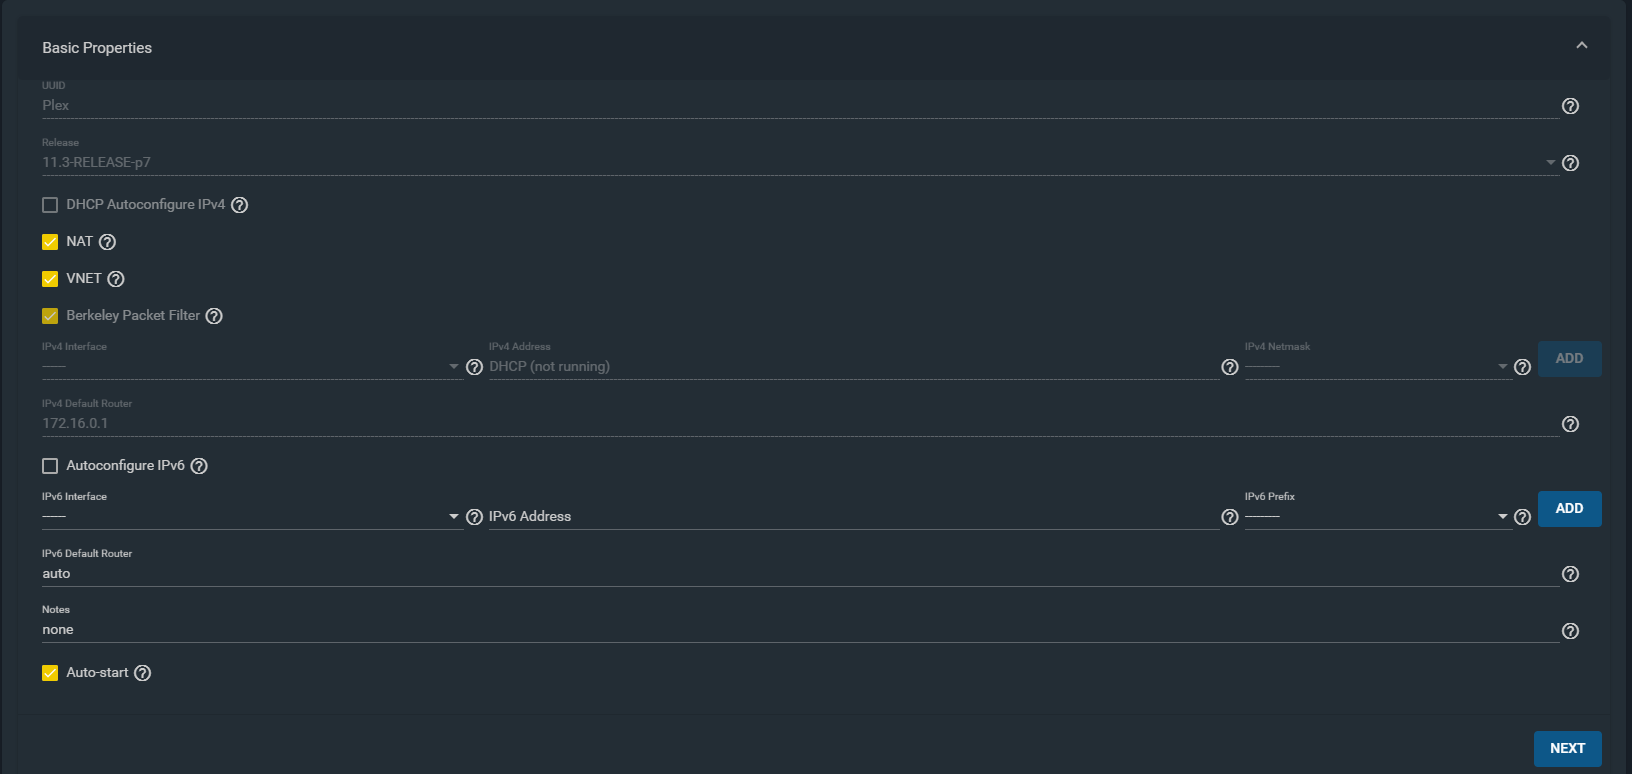Viewport: 1632px width, 774px height.
Task: Open the IPv6 Interface dropdown
Action: pos(250,517)
